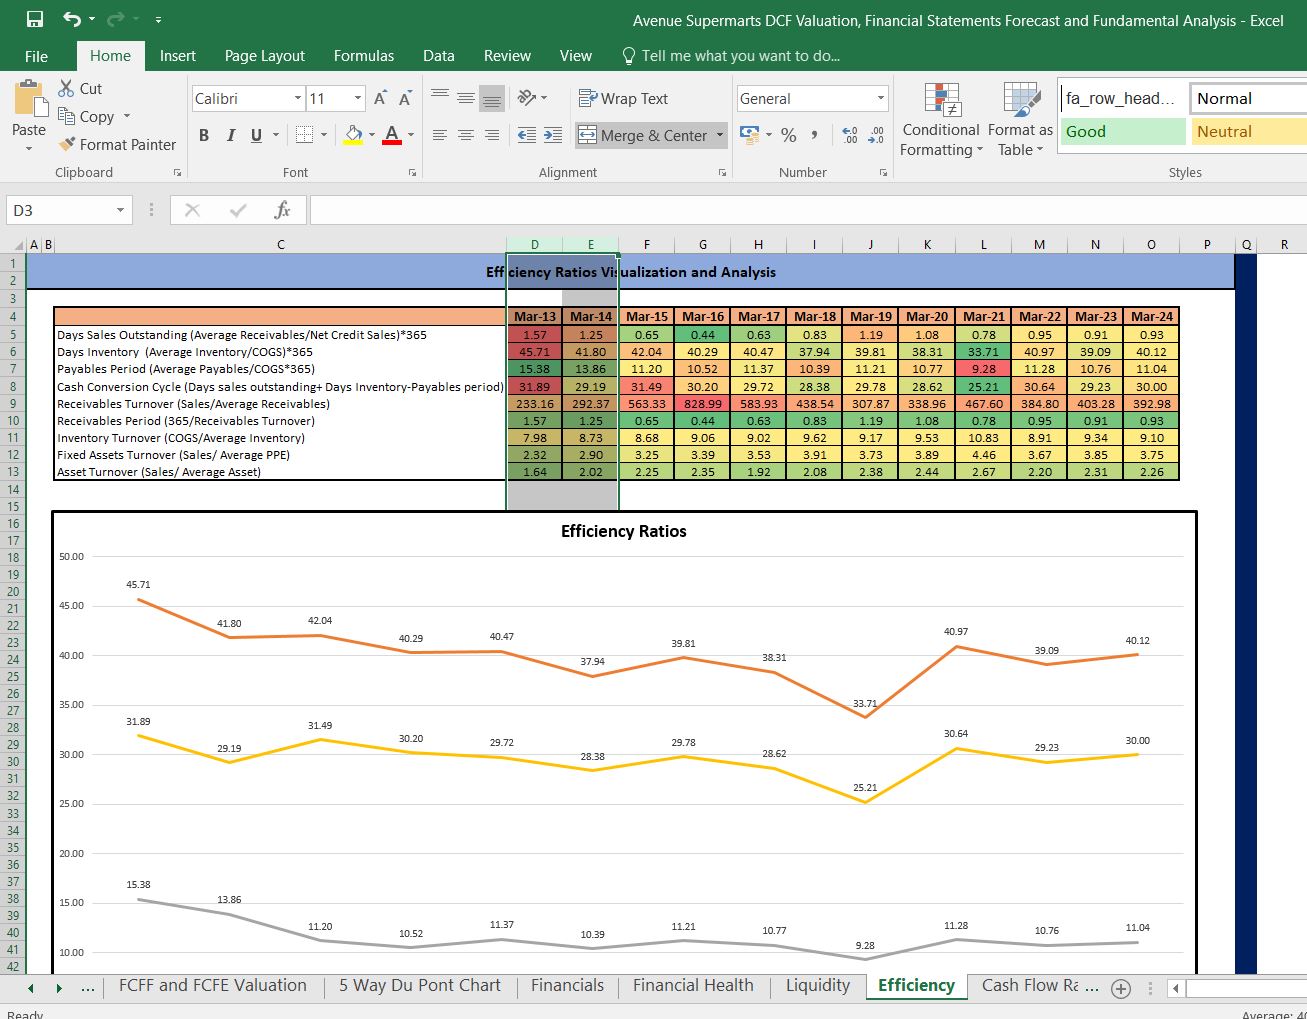Image resolution: width=1307 pixels, height=1019 pixels.
Task: Click the Save icon in quick access toolbar
Action: [35, 19]
